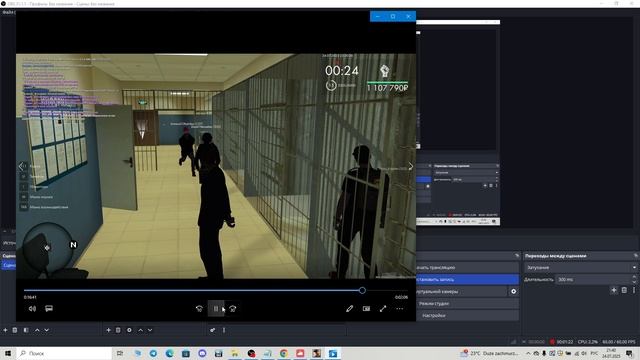Image resolution: width=640 pixels, height=360 pixels.
Task: Seek using the video progress slider handle
Action: [x=362, y=290]
